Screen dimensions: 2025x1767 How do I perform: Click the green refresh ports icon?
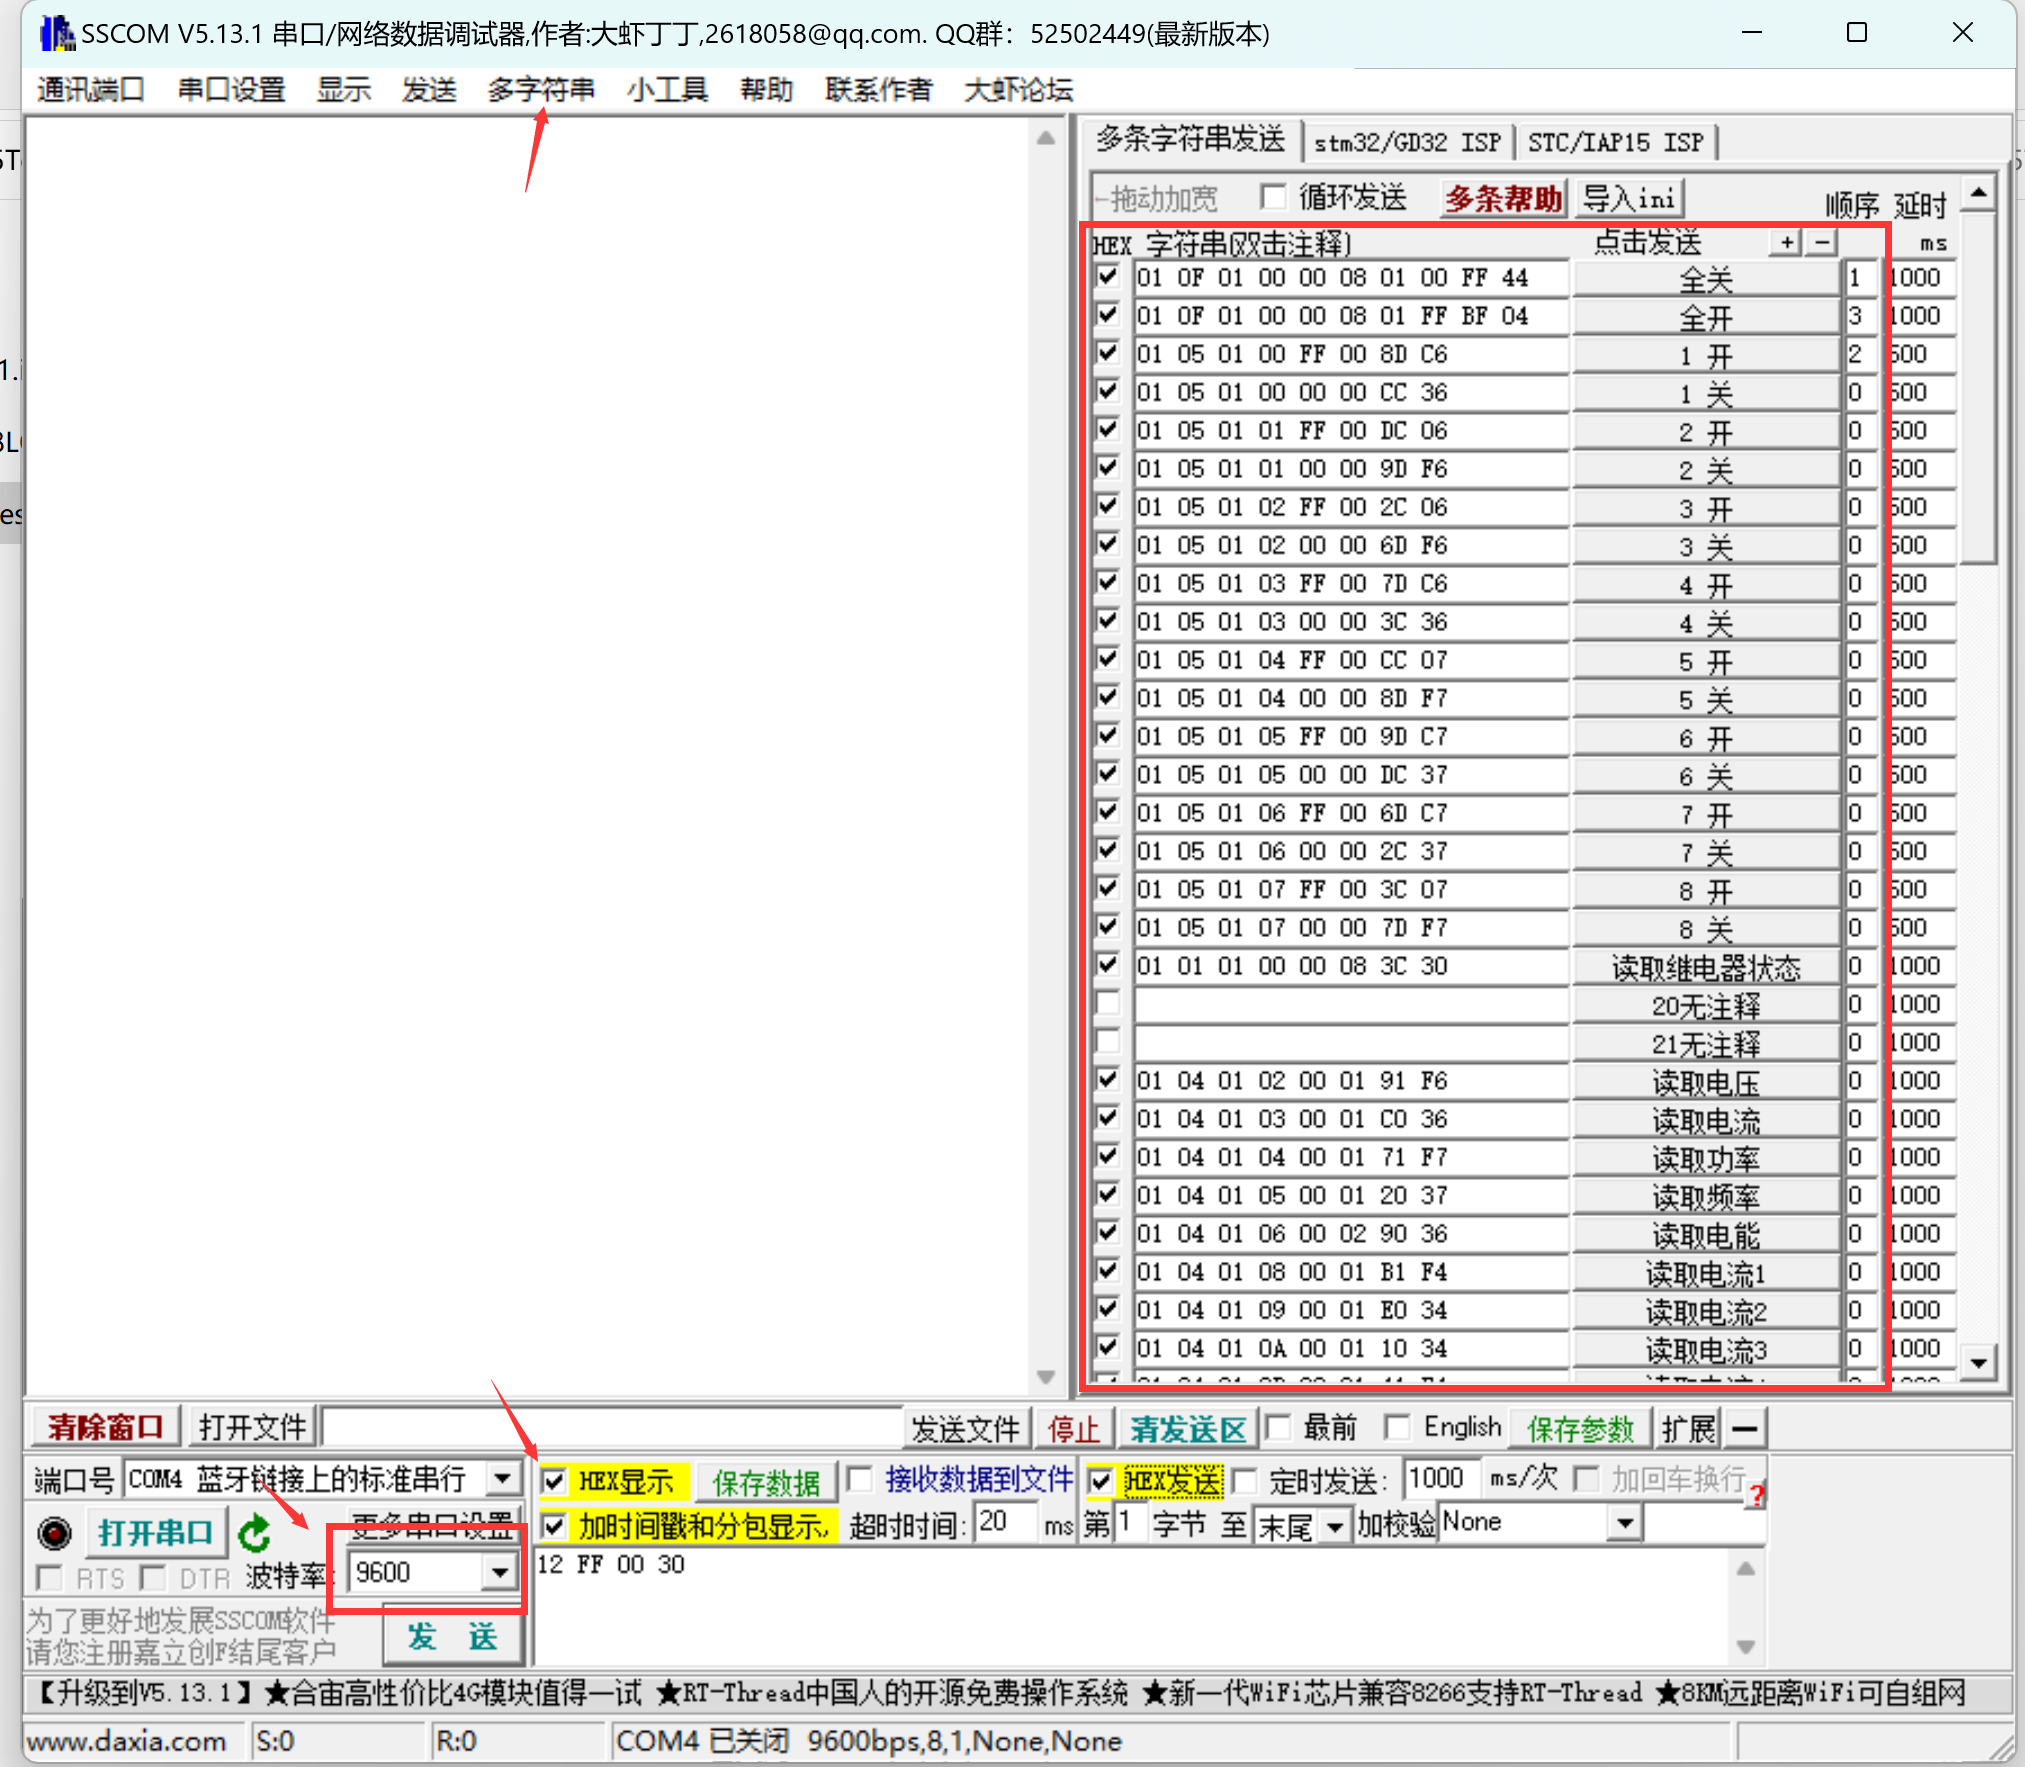255,1533
